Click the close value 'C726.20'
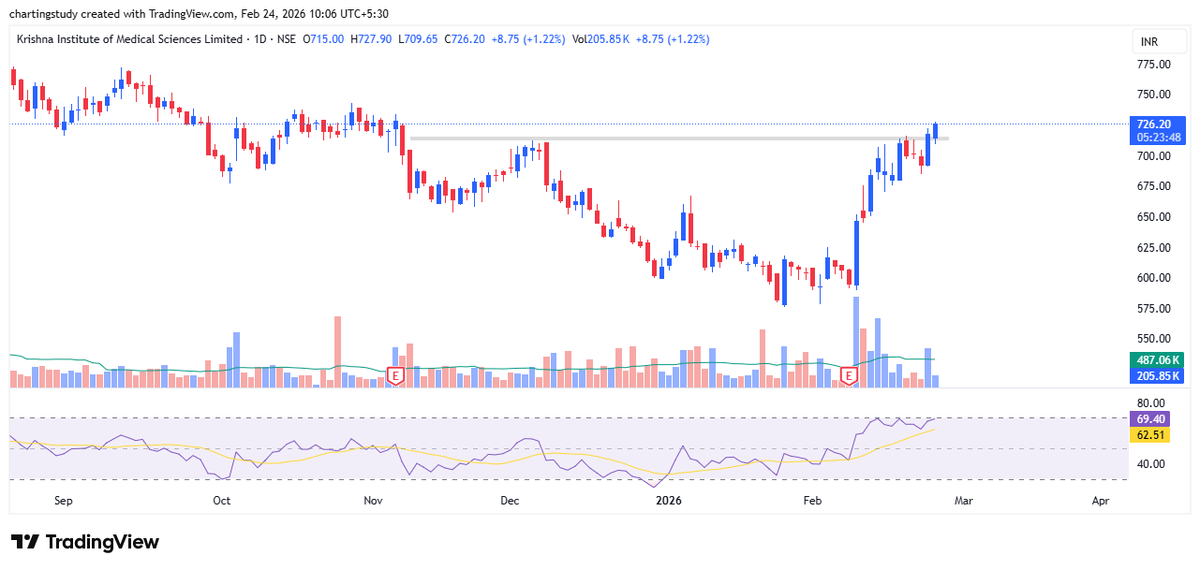Viewport: 1200px width, 570px height. 465,39
